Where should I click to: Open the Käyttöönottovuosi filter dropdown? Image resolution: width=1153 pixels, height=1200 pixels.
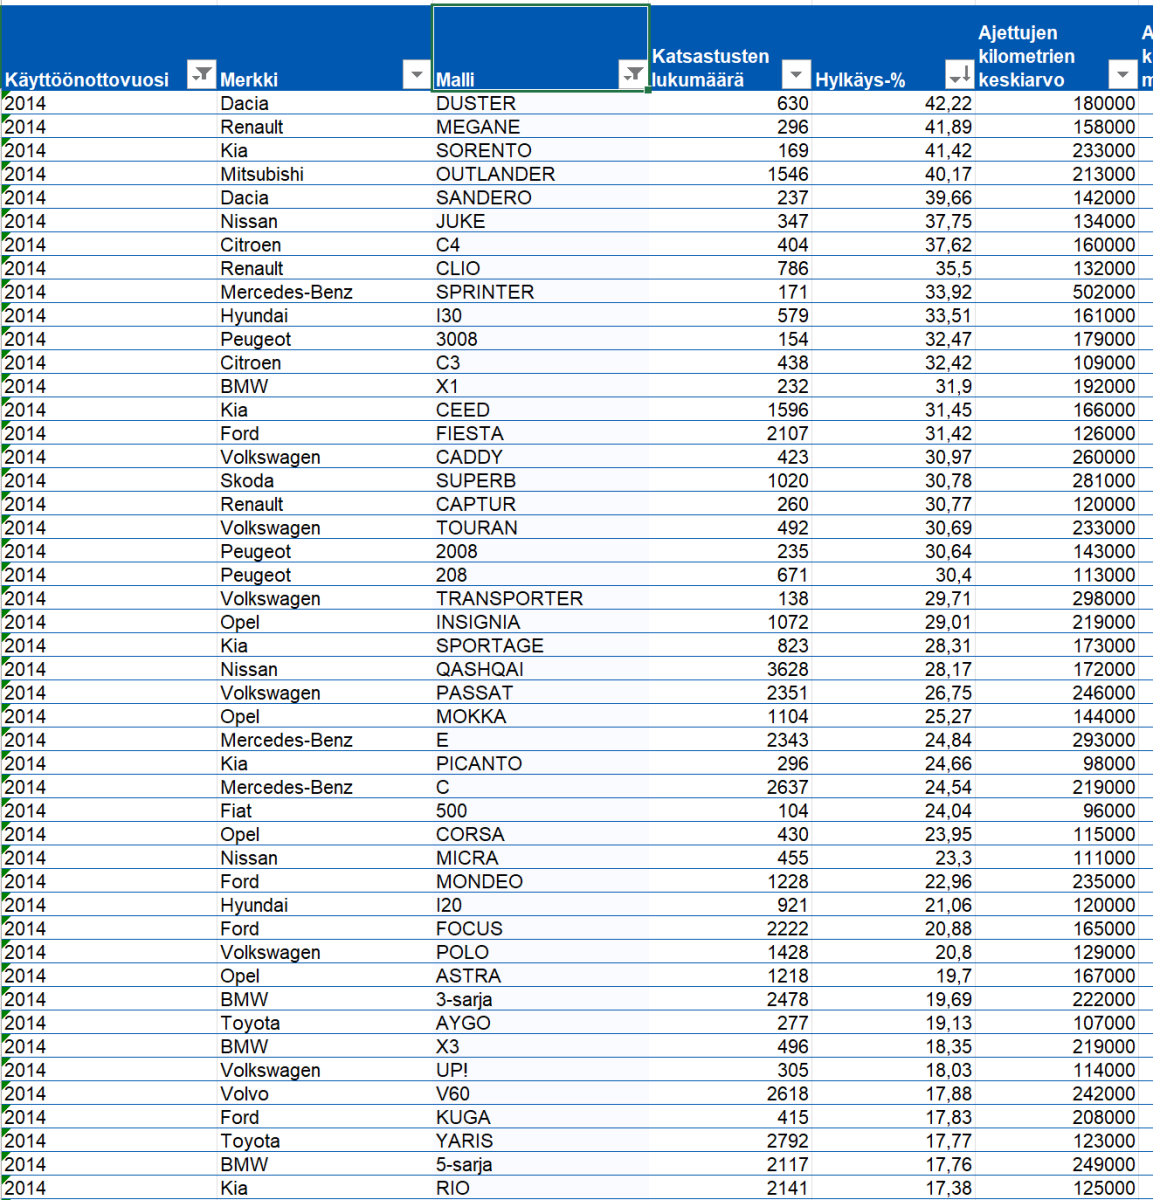coord(202,75)
